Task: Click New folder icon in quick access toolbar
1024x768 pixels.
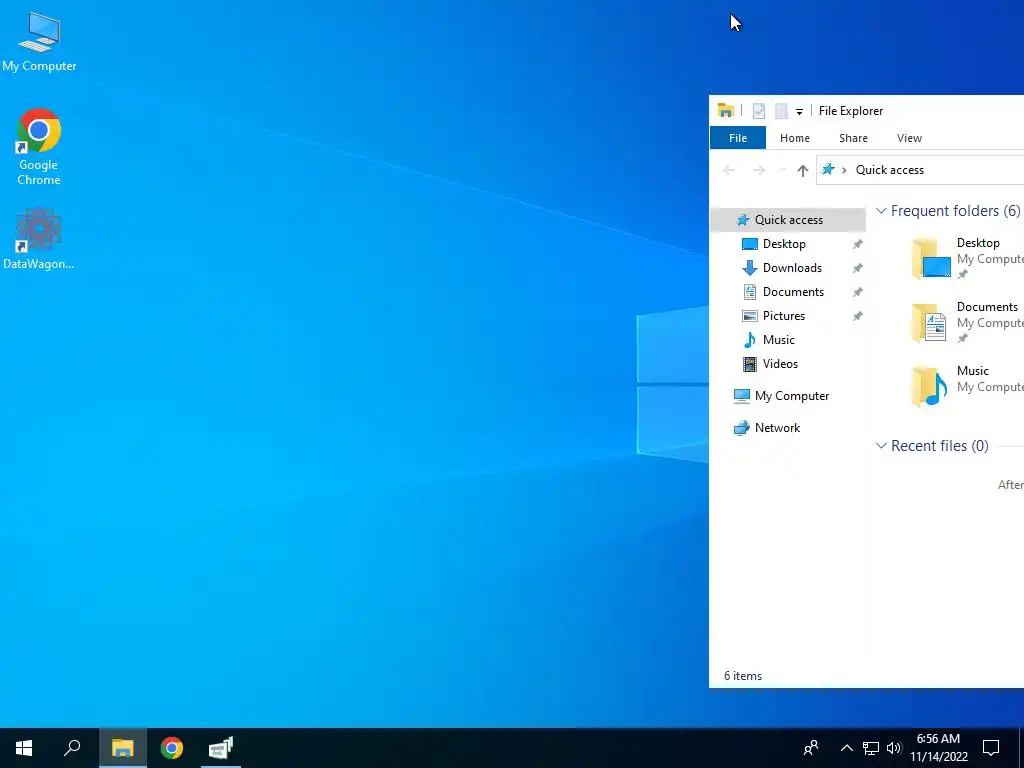Action: click(781, 111)
